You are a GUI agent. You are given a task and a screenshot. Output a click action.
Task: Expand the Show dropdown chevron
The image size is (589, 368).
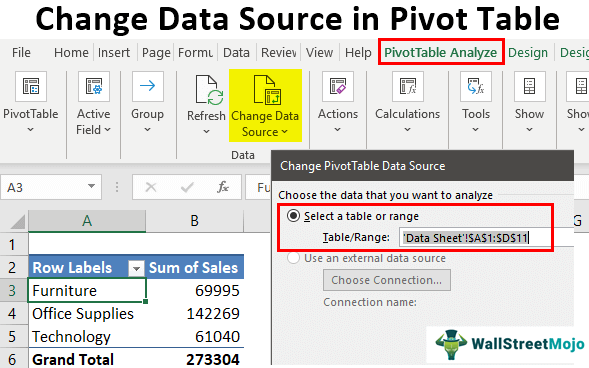click(529, 130)
